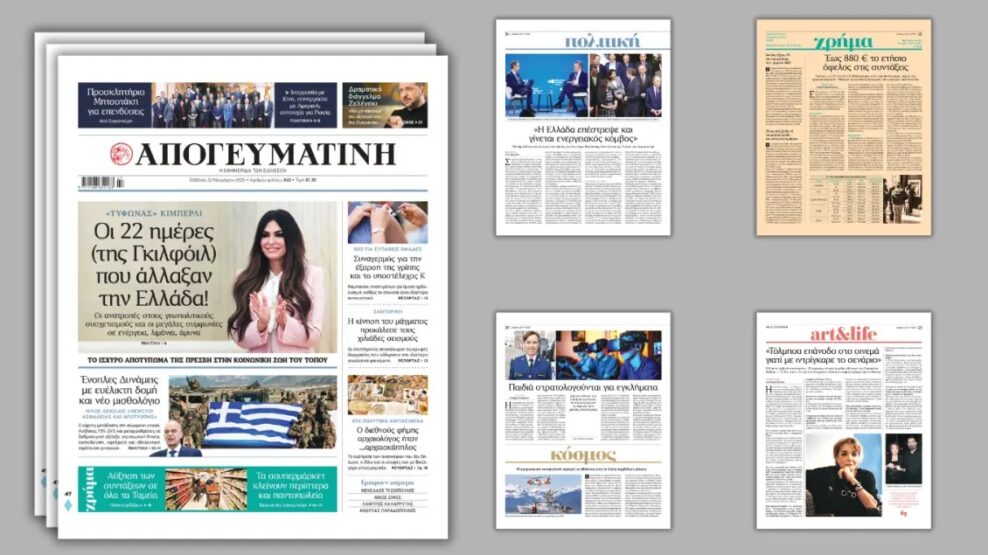
Task: Open the art&life page thumbnail
Action: tap(843, 420)
